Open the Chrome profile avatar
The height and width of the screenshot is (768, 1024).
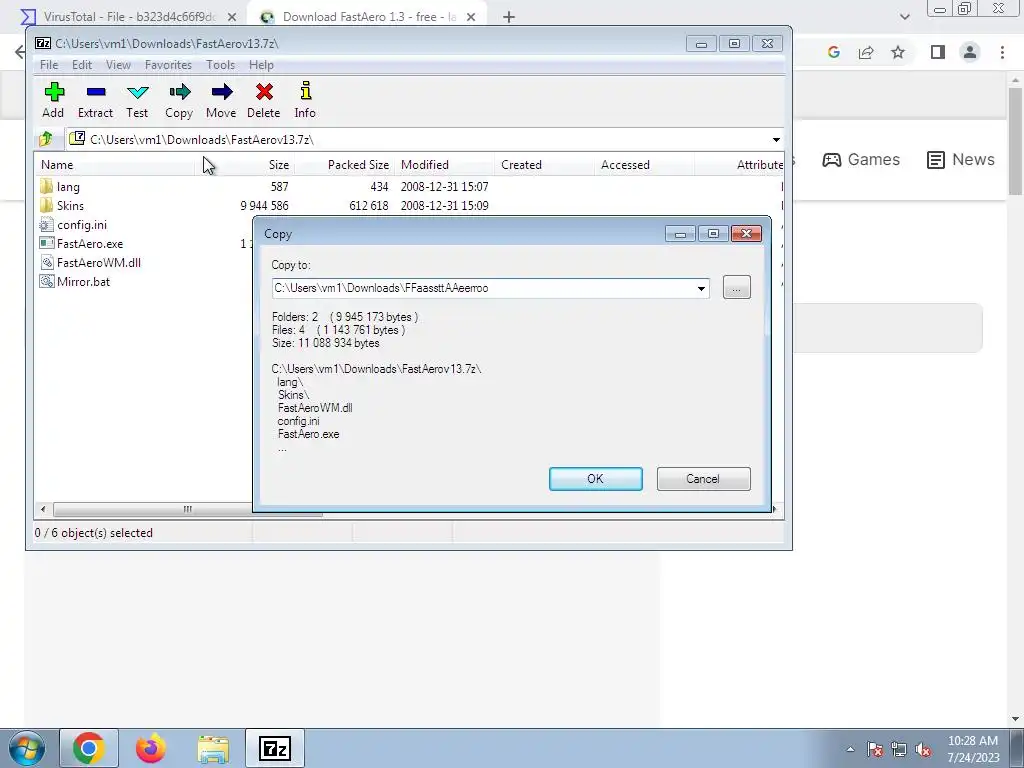[970, 52]
